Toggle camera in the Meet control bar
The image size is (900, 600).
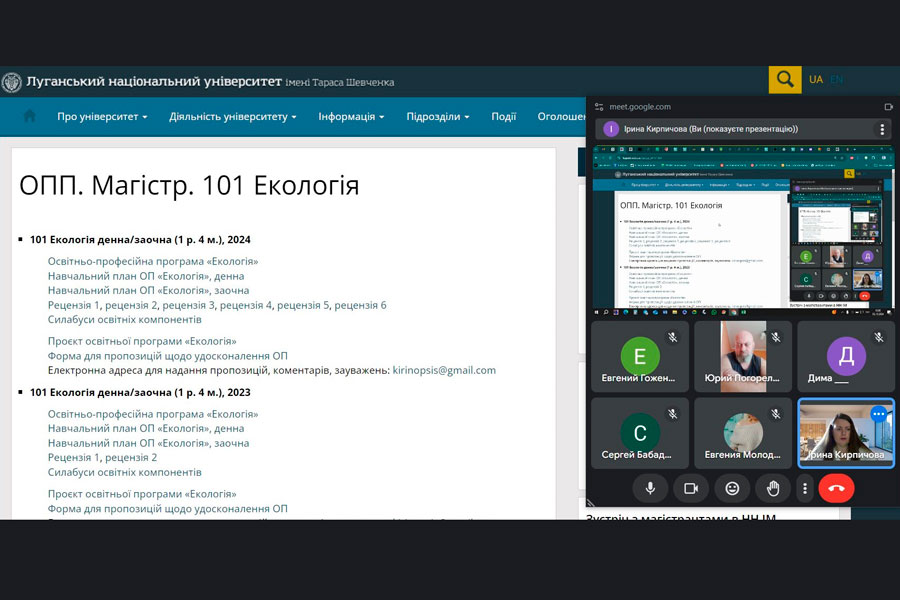click(691, 488)
